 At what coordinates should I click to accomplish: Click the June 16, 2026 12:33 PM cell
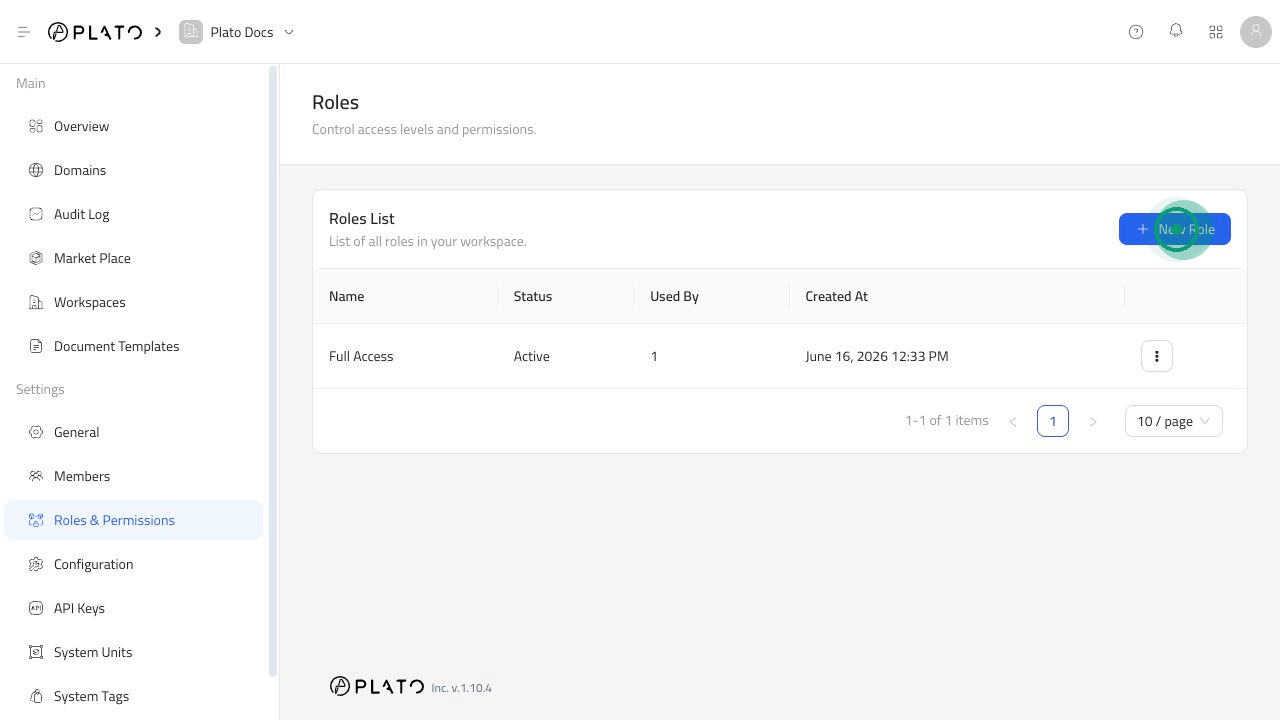(x=877, y=356)
